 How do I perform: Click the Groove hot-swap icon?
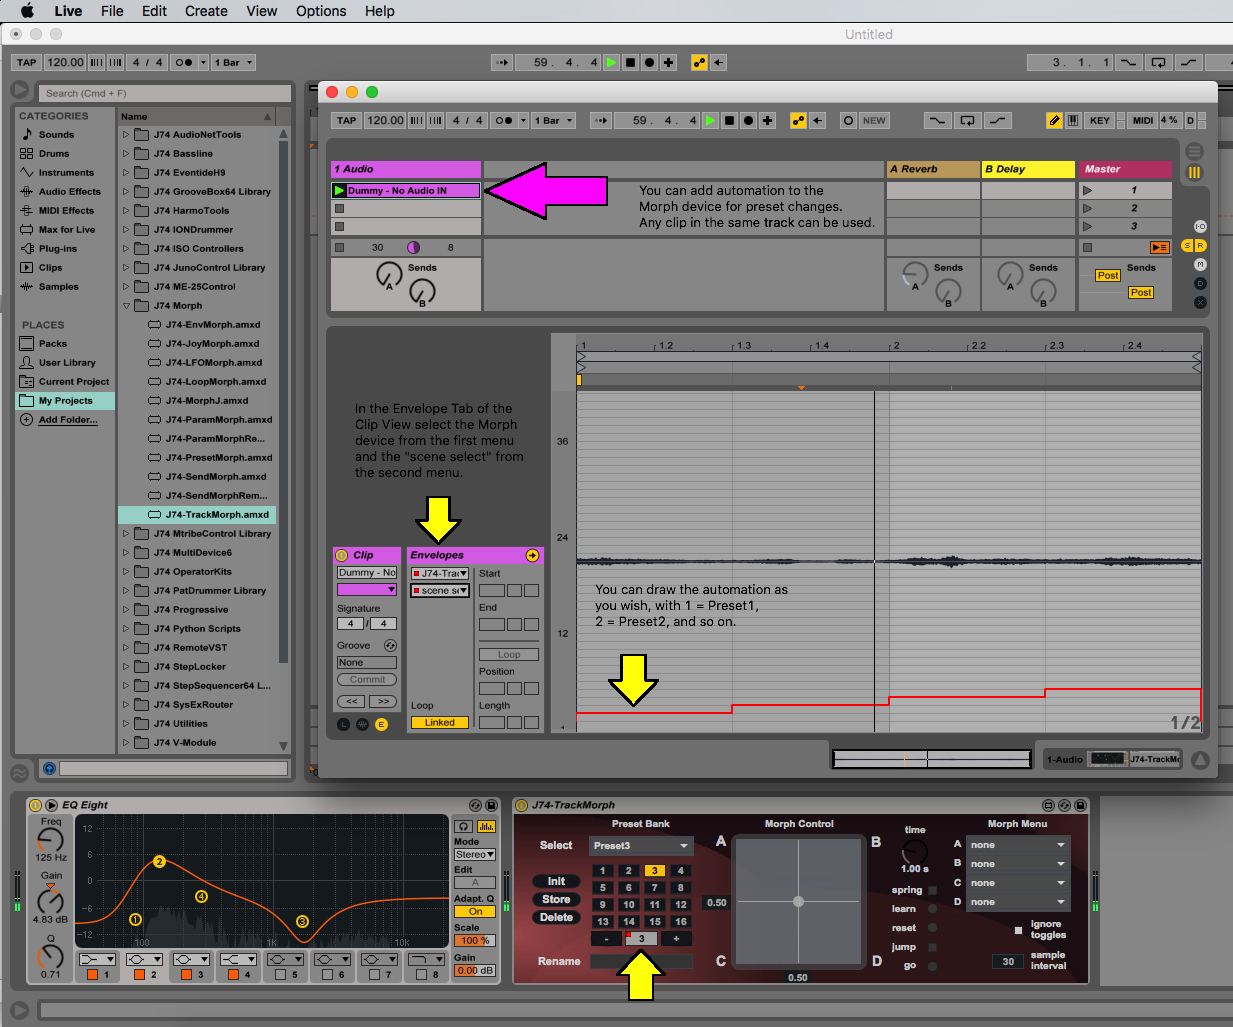390,646
